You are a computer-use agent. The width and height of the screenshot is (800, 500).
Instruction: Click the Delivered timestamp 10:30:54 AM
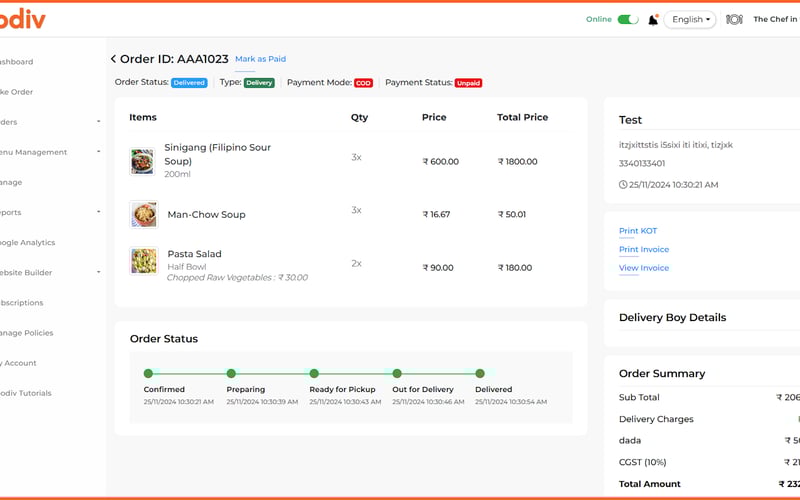click(511, 402)
